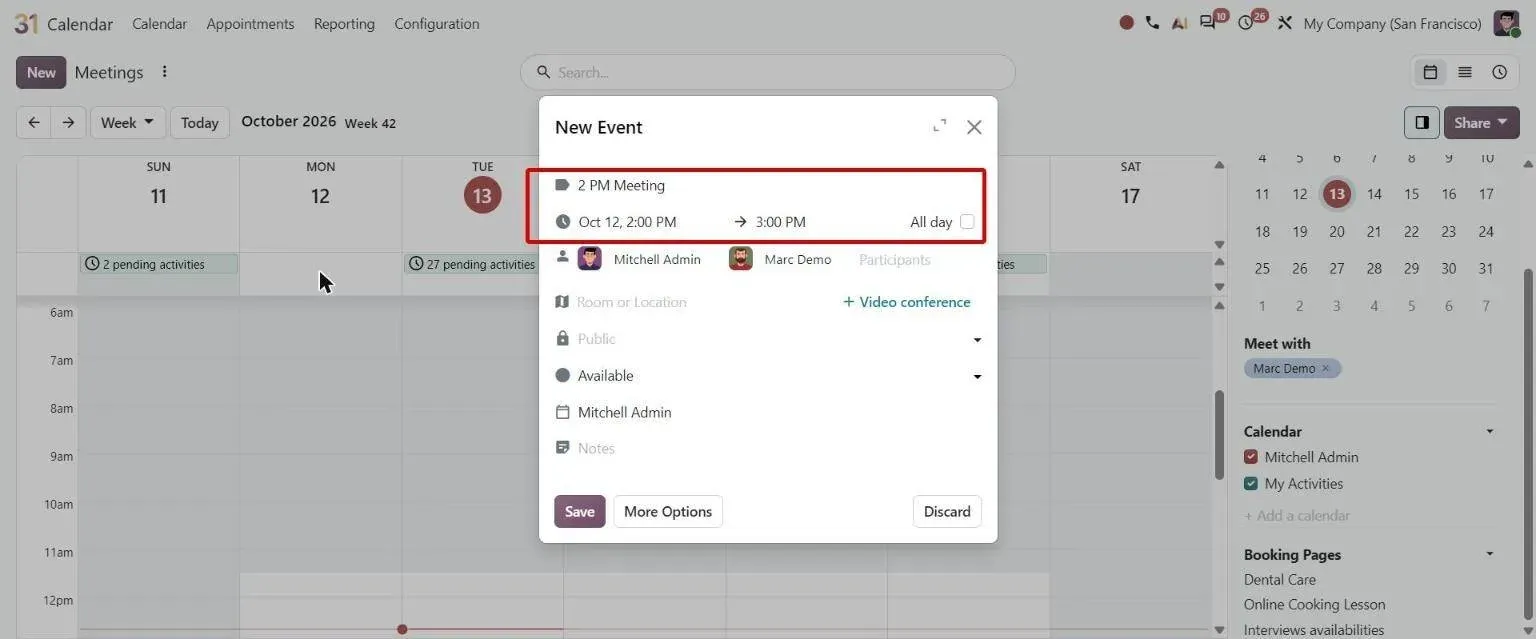Open the user avatar menu
This screenshot has height=639, width=1536.
[1506, 23]
